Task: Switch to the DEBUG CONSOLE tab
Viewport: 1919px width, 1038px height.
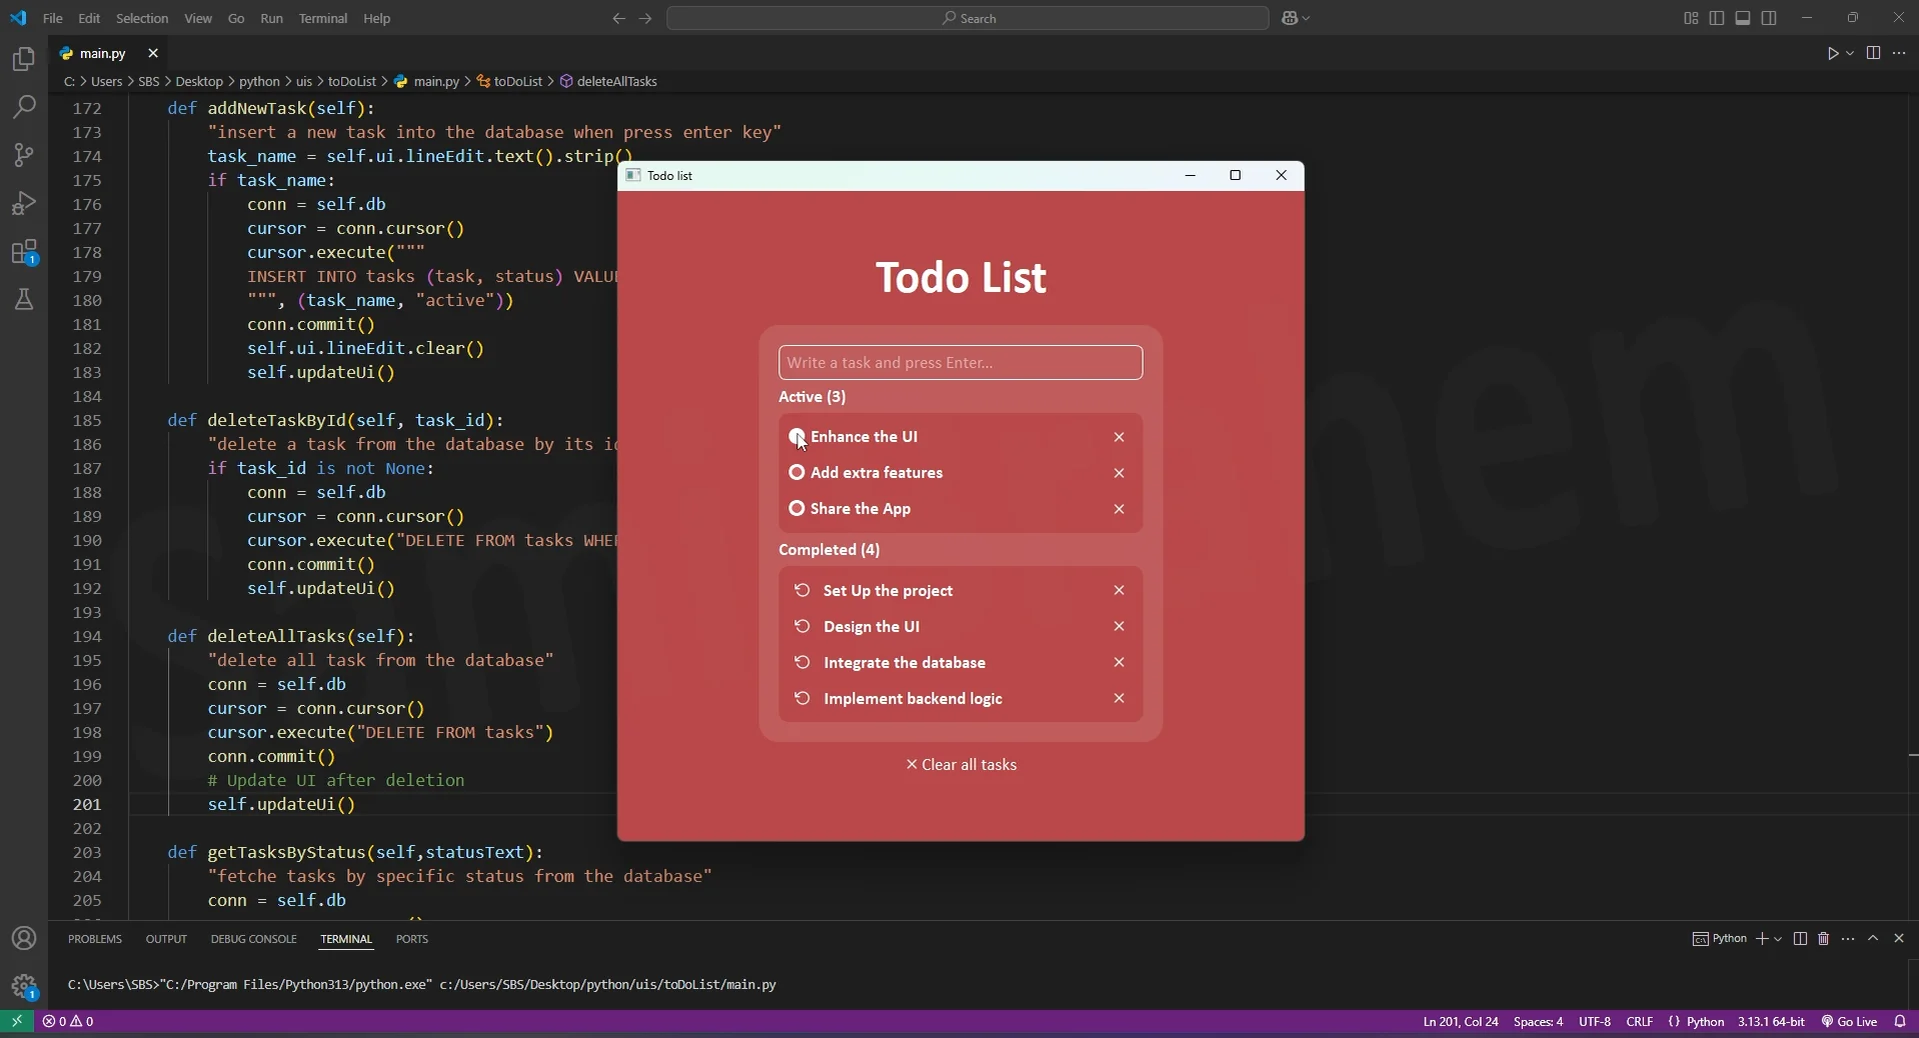Action: point(253,938)
